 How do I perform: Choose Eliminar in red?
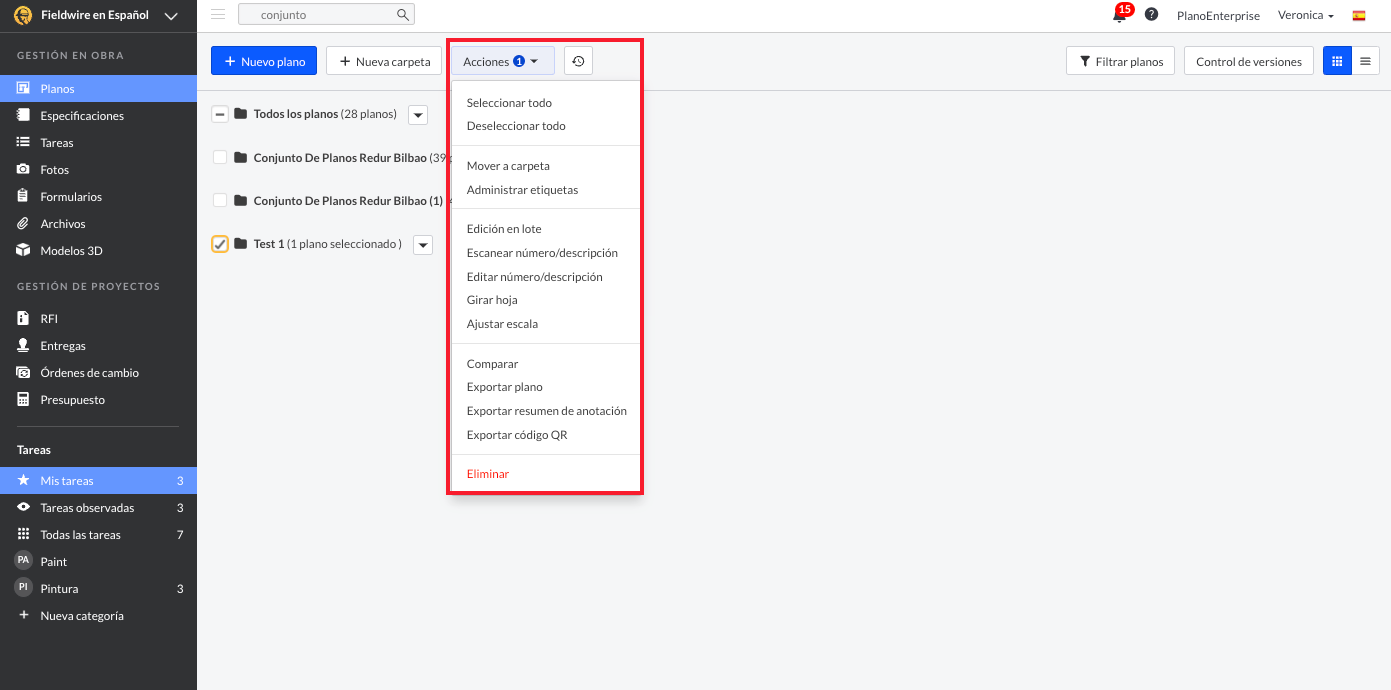coord(488,474)
